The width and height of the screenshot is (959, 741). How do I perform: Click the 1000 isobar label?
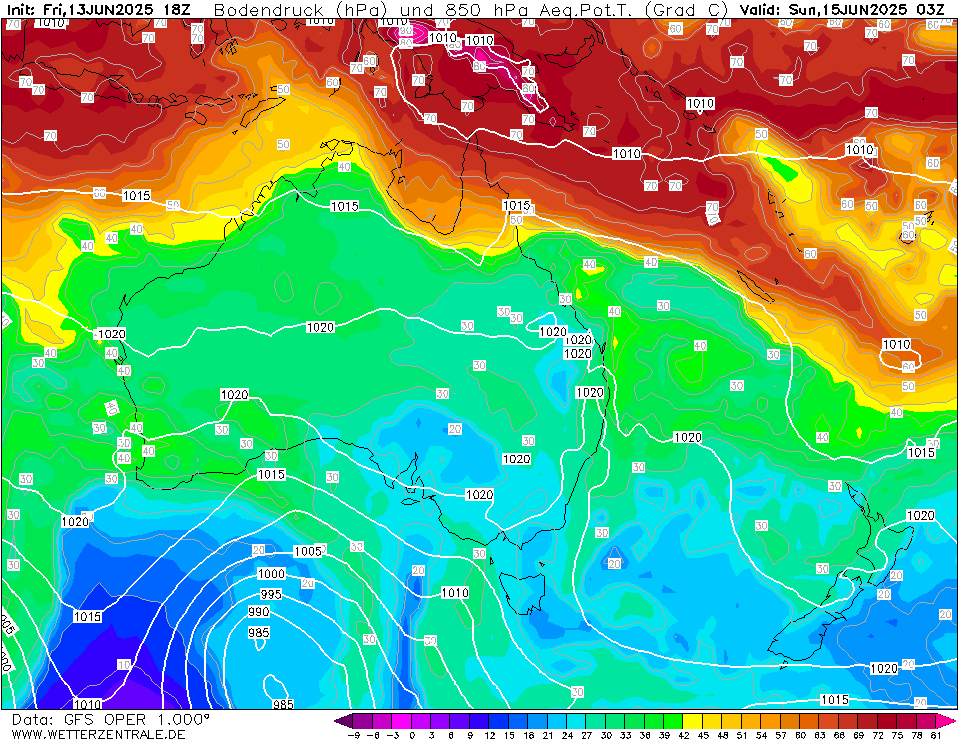tap(271, 573)
